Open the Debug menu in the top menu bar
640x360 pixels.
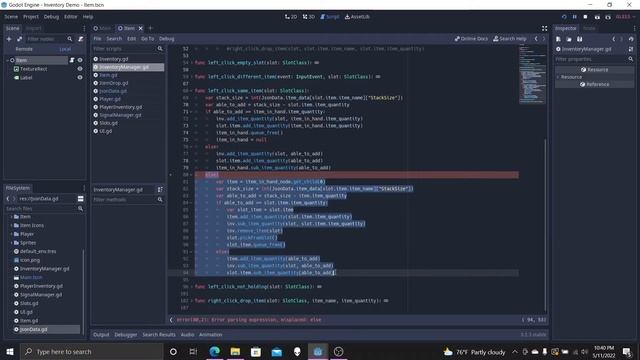(x=51, y=17)
